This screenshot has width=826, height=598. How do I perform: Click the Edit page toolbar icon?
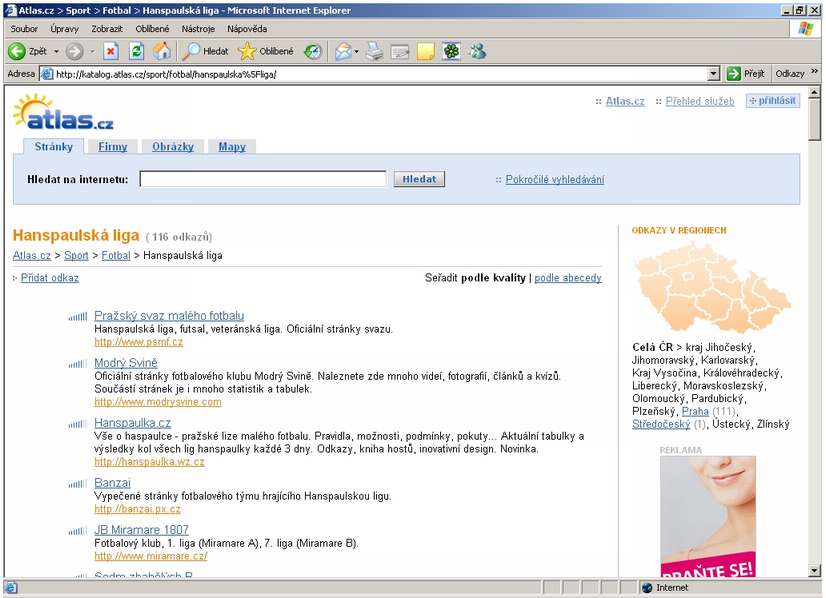pos(400,51)
